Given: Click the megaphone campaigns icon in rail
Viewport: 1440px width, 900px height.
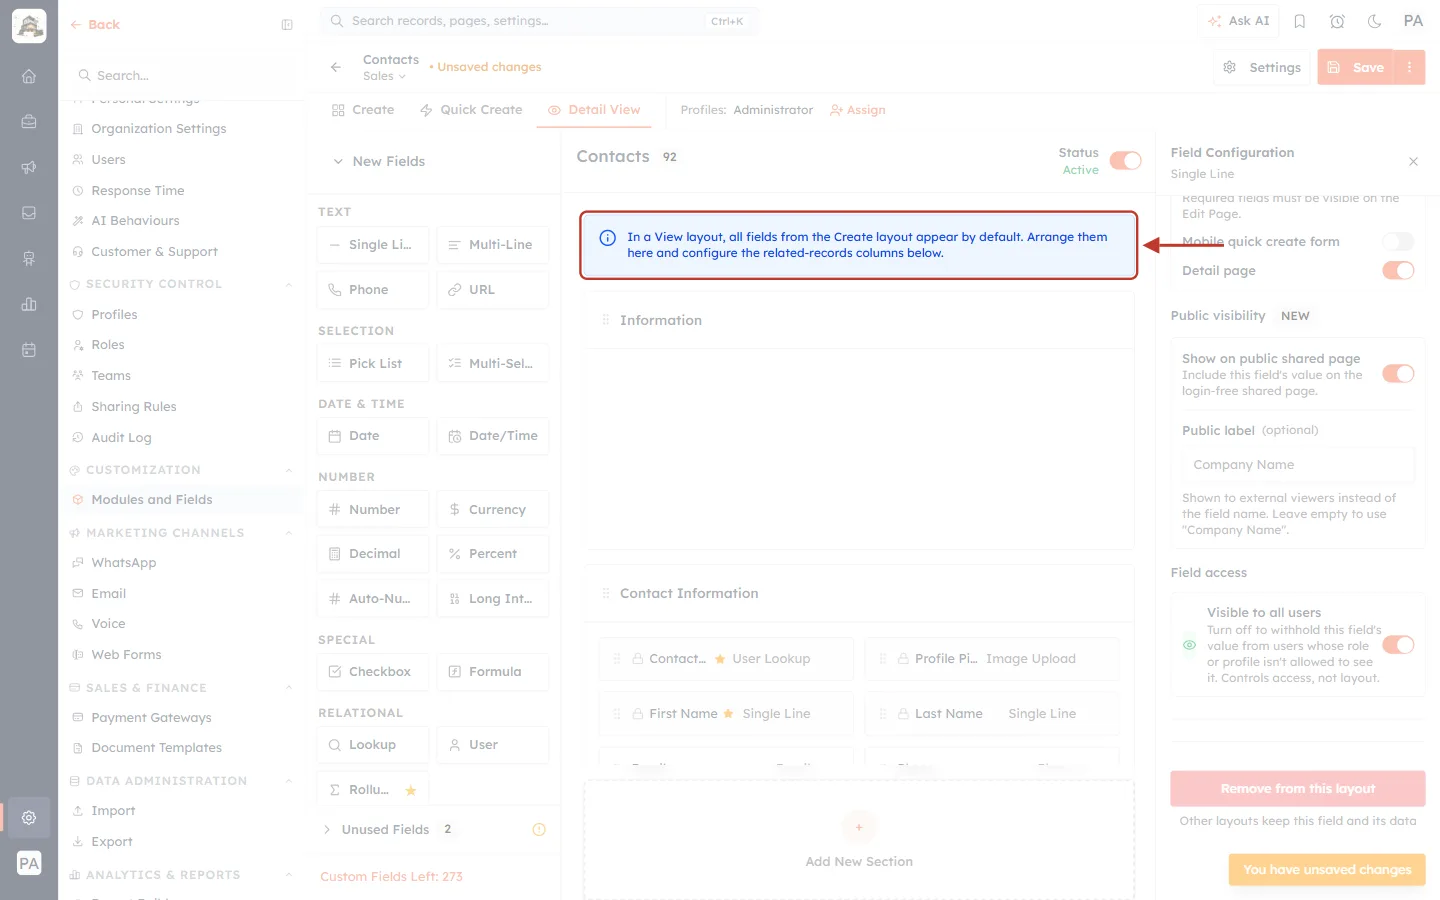Looking at the screenshot, I should tap(29, 167).
